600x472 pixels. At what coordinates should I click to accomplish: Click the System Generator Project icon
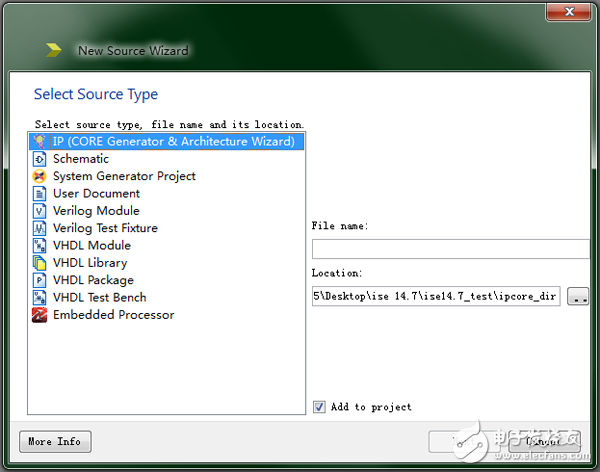pyautogui.click(x=40, y=176)
